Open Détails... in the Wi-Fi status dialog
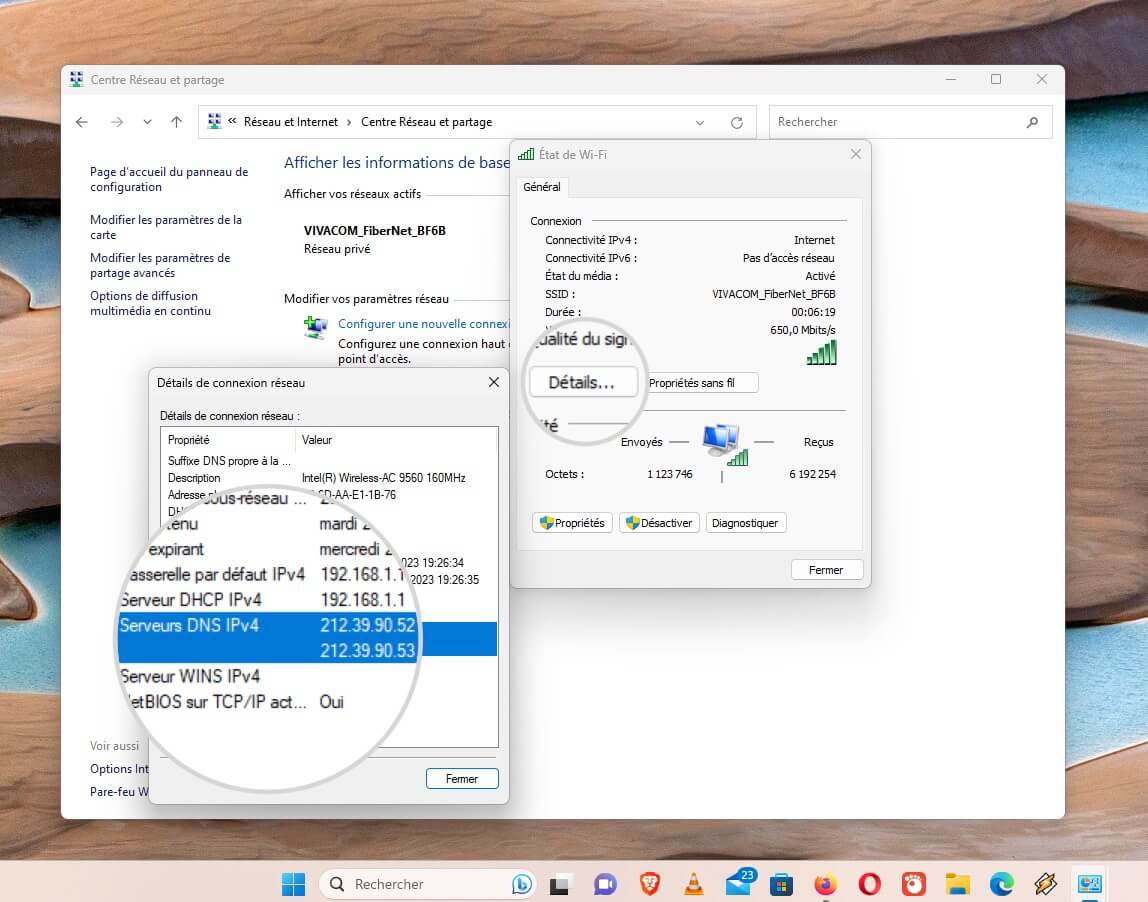Image resolution: width=1148 pixels, height=902 pixels. tap(583, 382)
